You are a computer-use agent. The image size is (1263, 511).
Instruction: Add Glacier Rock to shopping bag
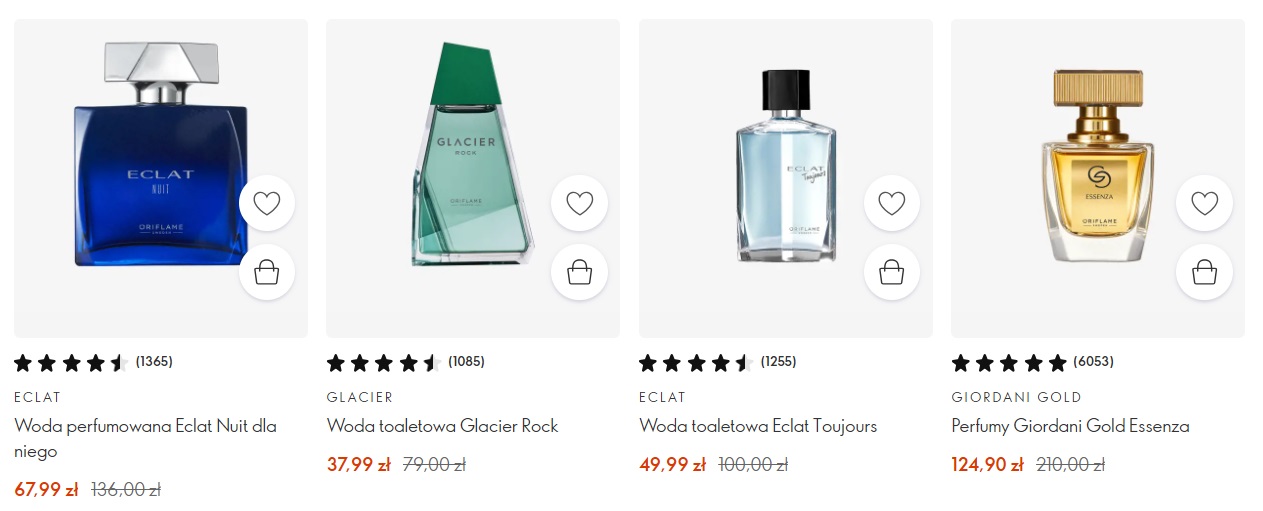pos(580,272)
